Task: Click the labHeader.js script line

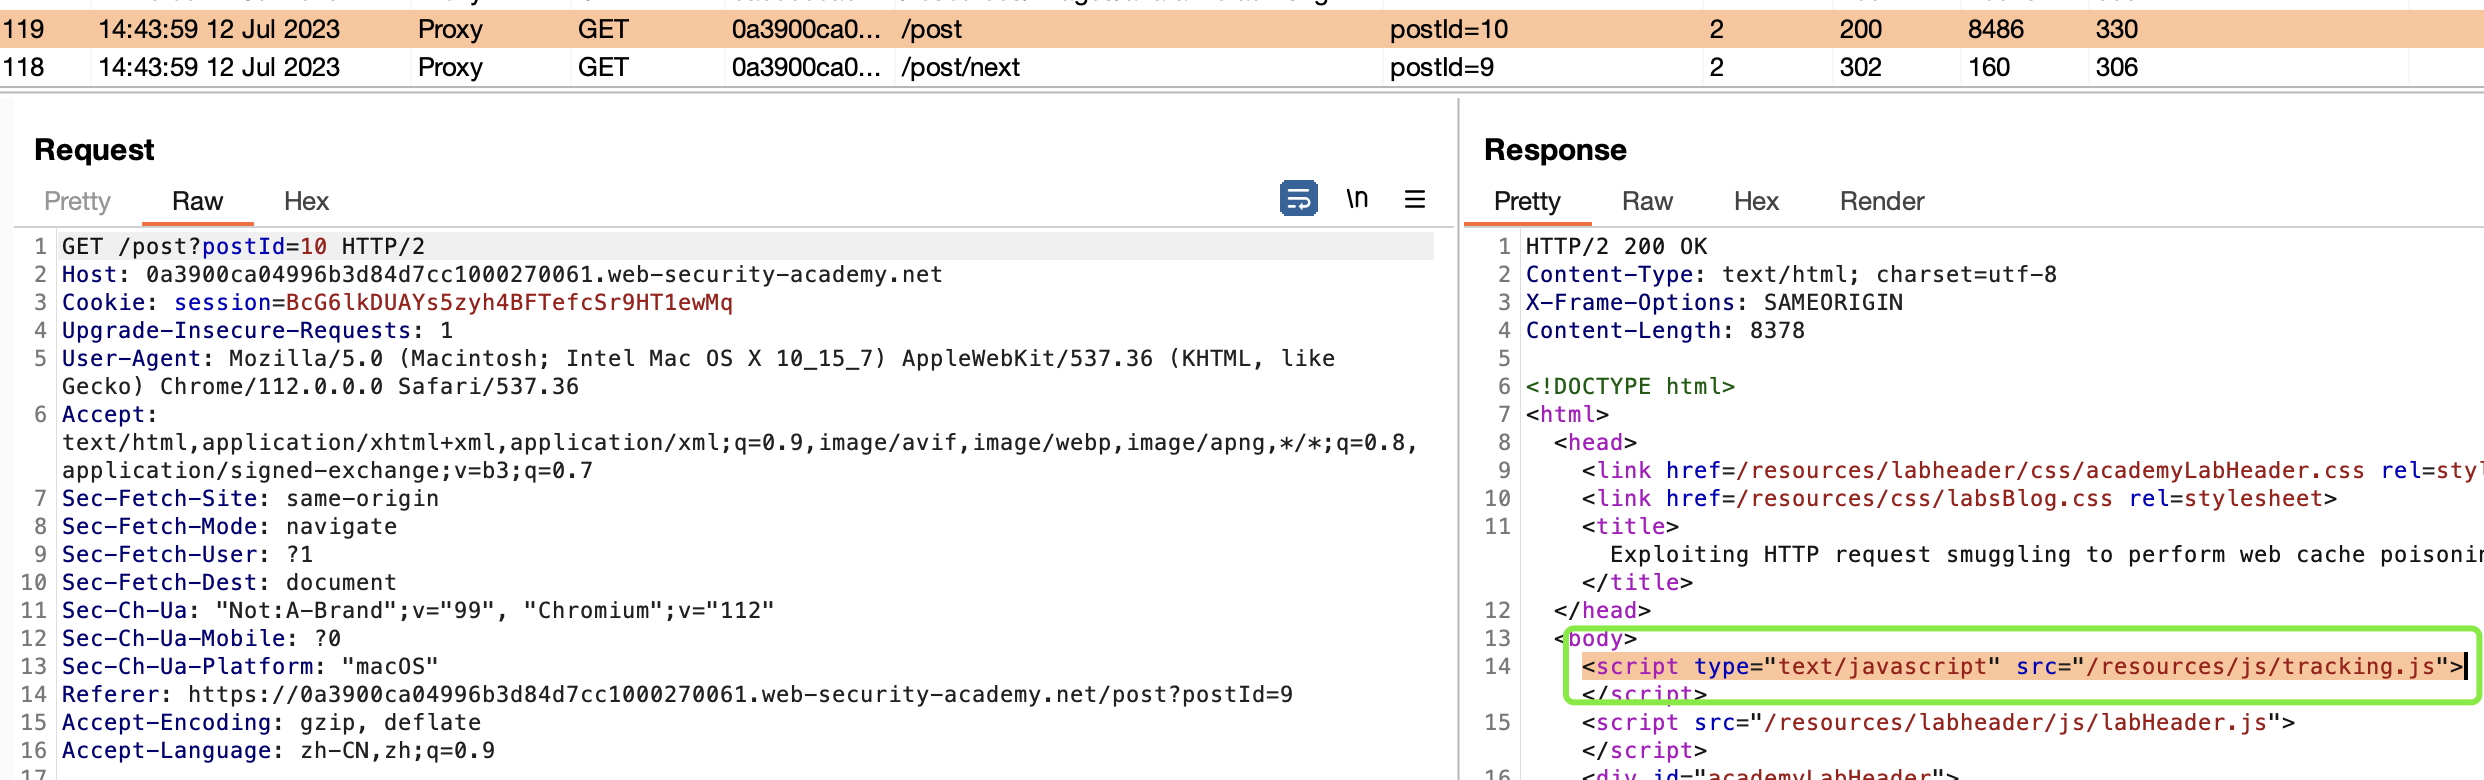Action: pos(1938,722)
